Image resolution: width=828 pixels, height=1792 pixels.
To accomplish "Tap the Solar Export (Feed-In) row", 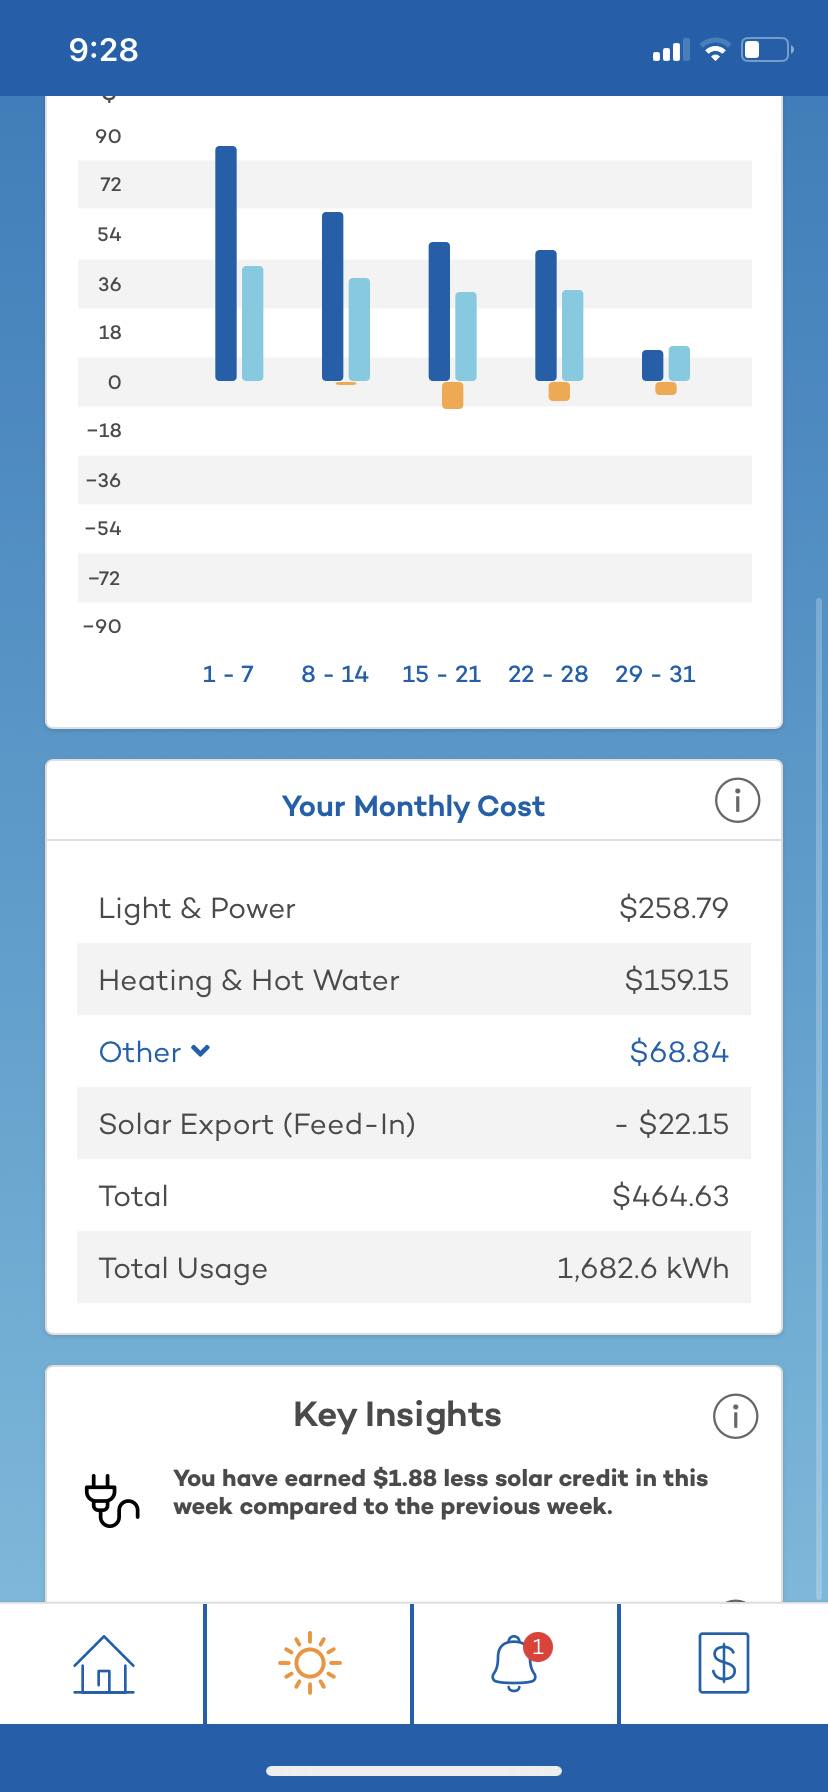I will click(x=414, y=1124).
